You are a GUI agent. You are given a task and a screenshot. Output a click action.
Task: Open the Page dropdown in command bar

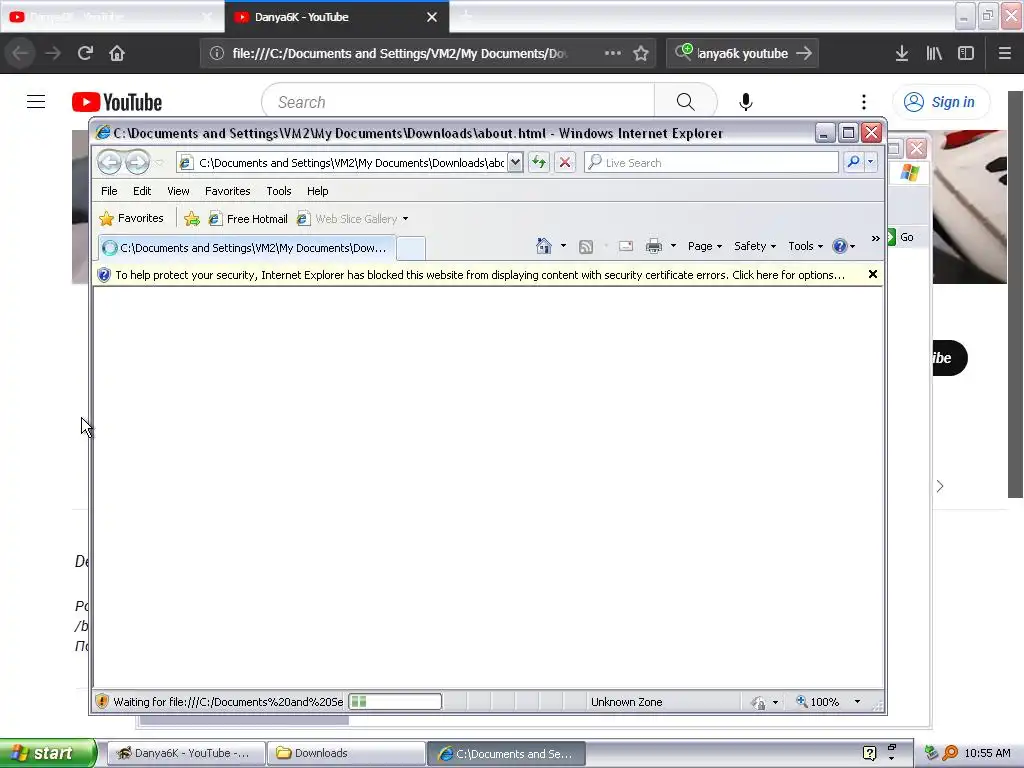[705, 246]
